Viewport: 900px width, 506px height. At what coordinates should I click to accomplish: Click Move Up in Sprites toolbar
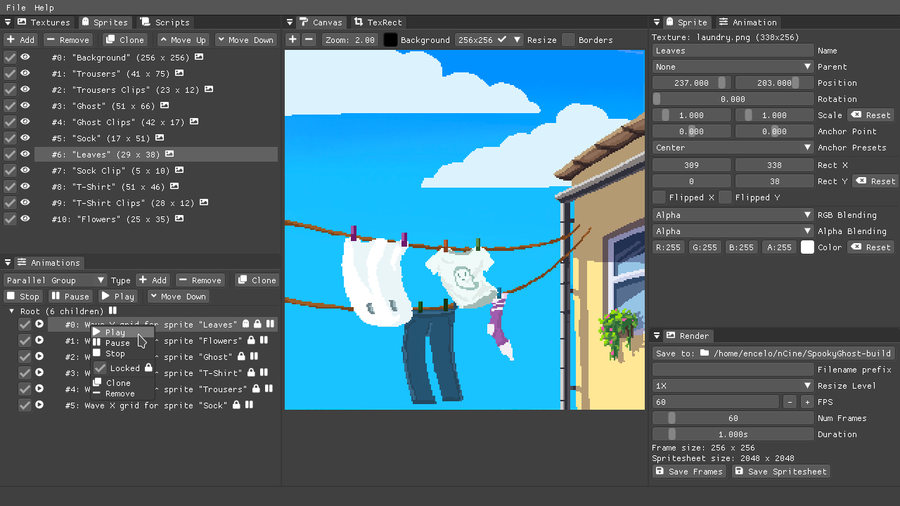(x=183, y=40)
